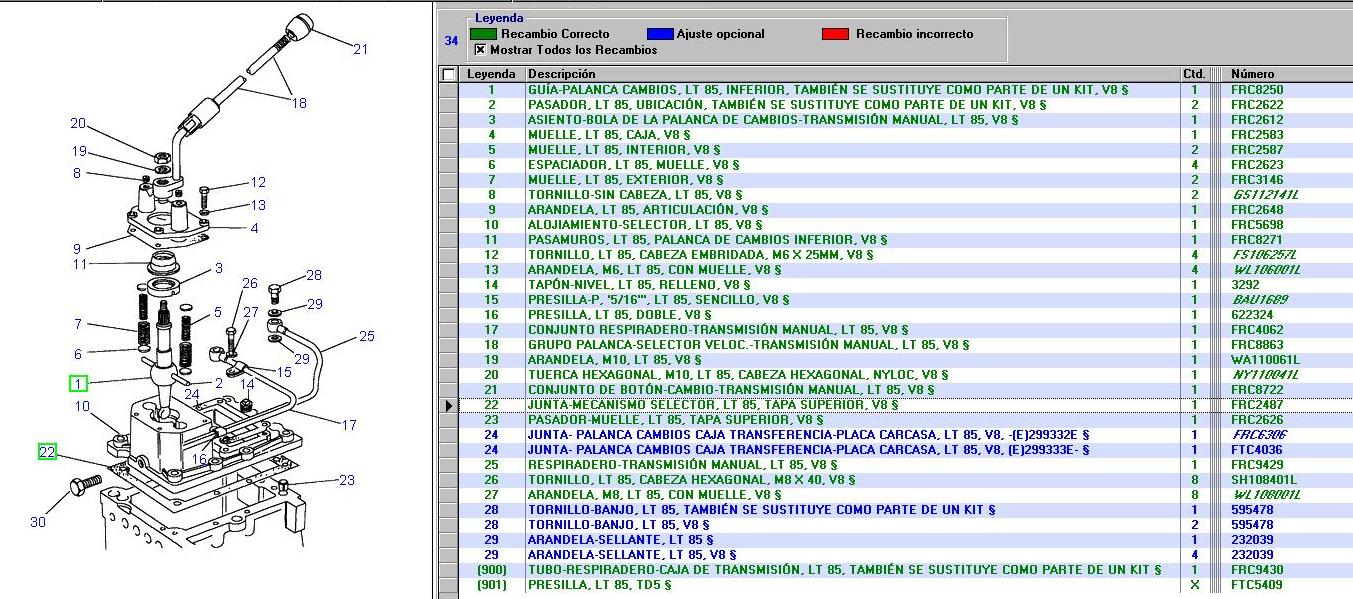Click the red Recambio incorrecto swatch
The width and height of the screenshot is (1353, 599).
click(835, 34)
